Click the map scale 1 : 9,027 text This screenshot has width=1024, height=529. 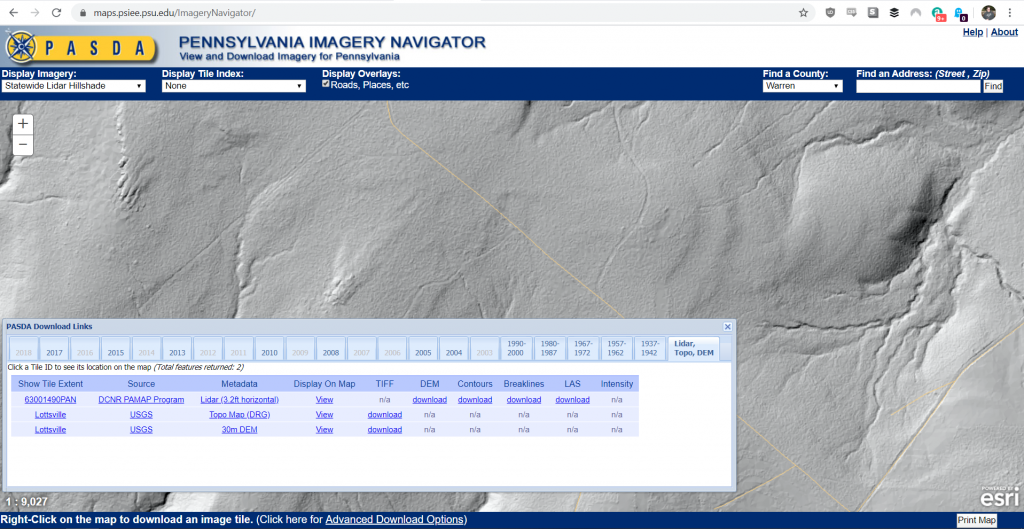27,502
